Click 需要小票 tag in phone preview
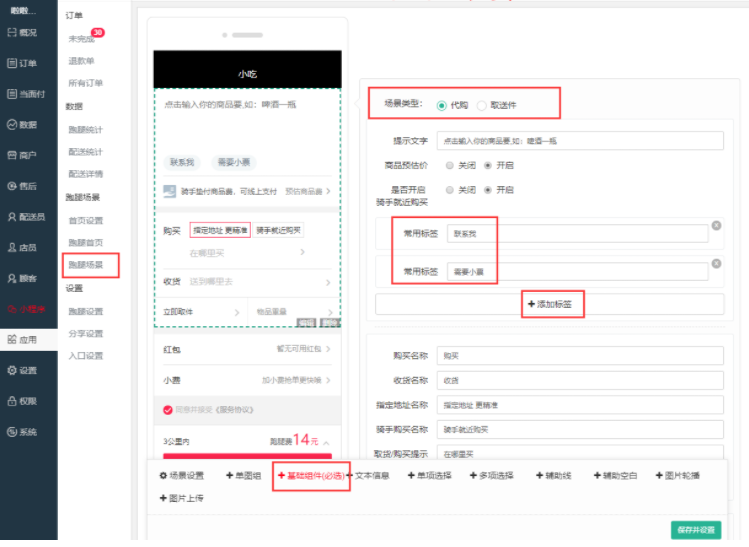The image size is (749, 547). [234, 162]
